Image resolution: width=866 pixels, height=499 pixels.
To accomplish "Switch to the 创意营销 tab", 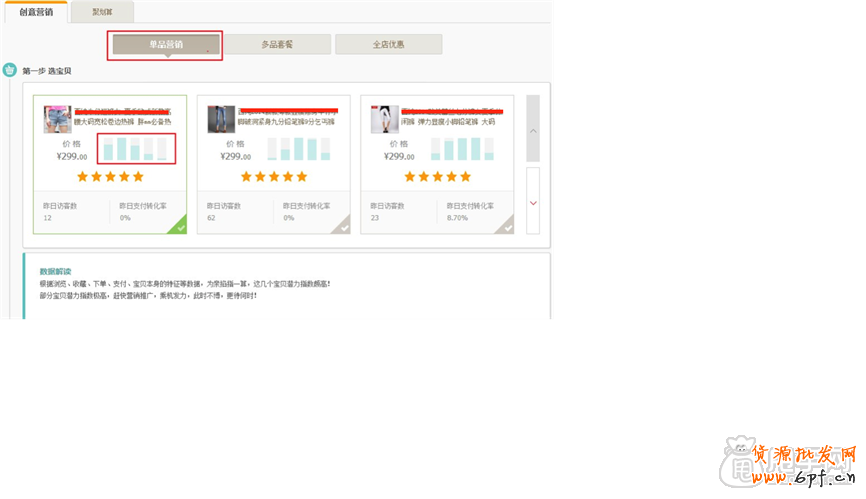I will [x=36, y=12].
